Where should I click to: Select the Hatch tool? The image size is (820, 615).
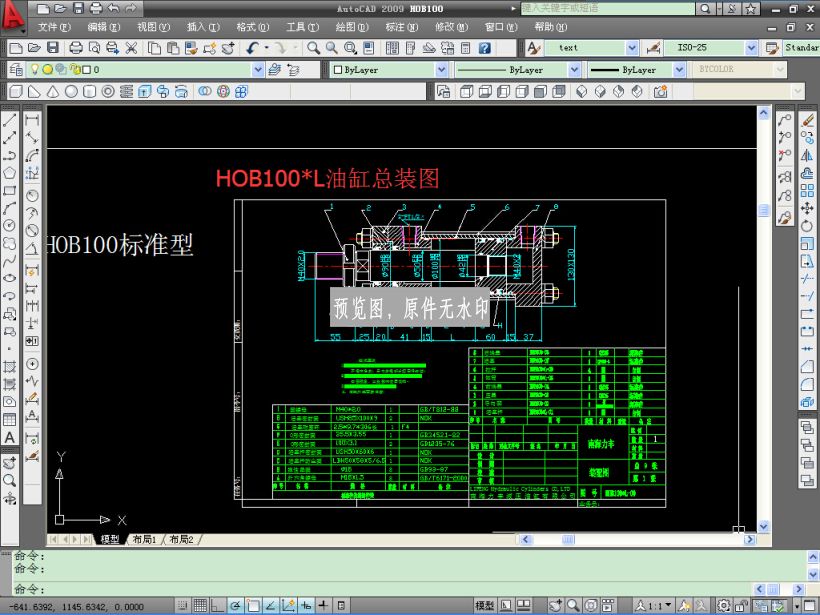(x=10, y=366)
